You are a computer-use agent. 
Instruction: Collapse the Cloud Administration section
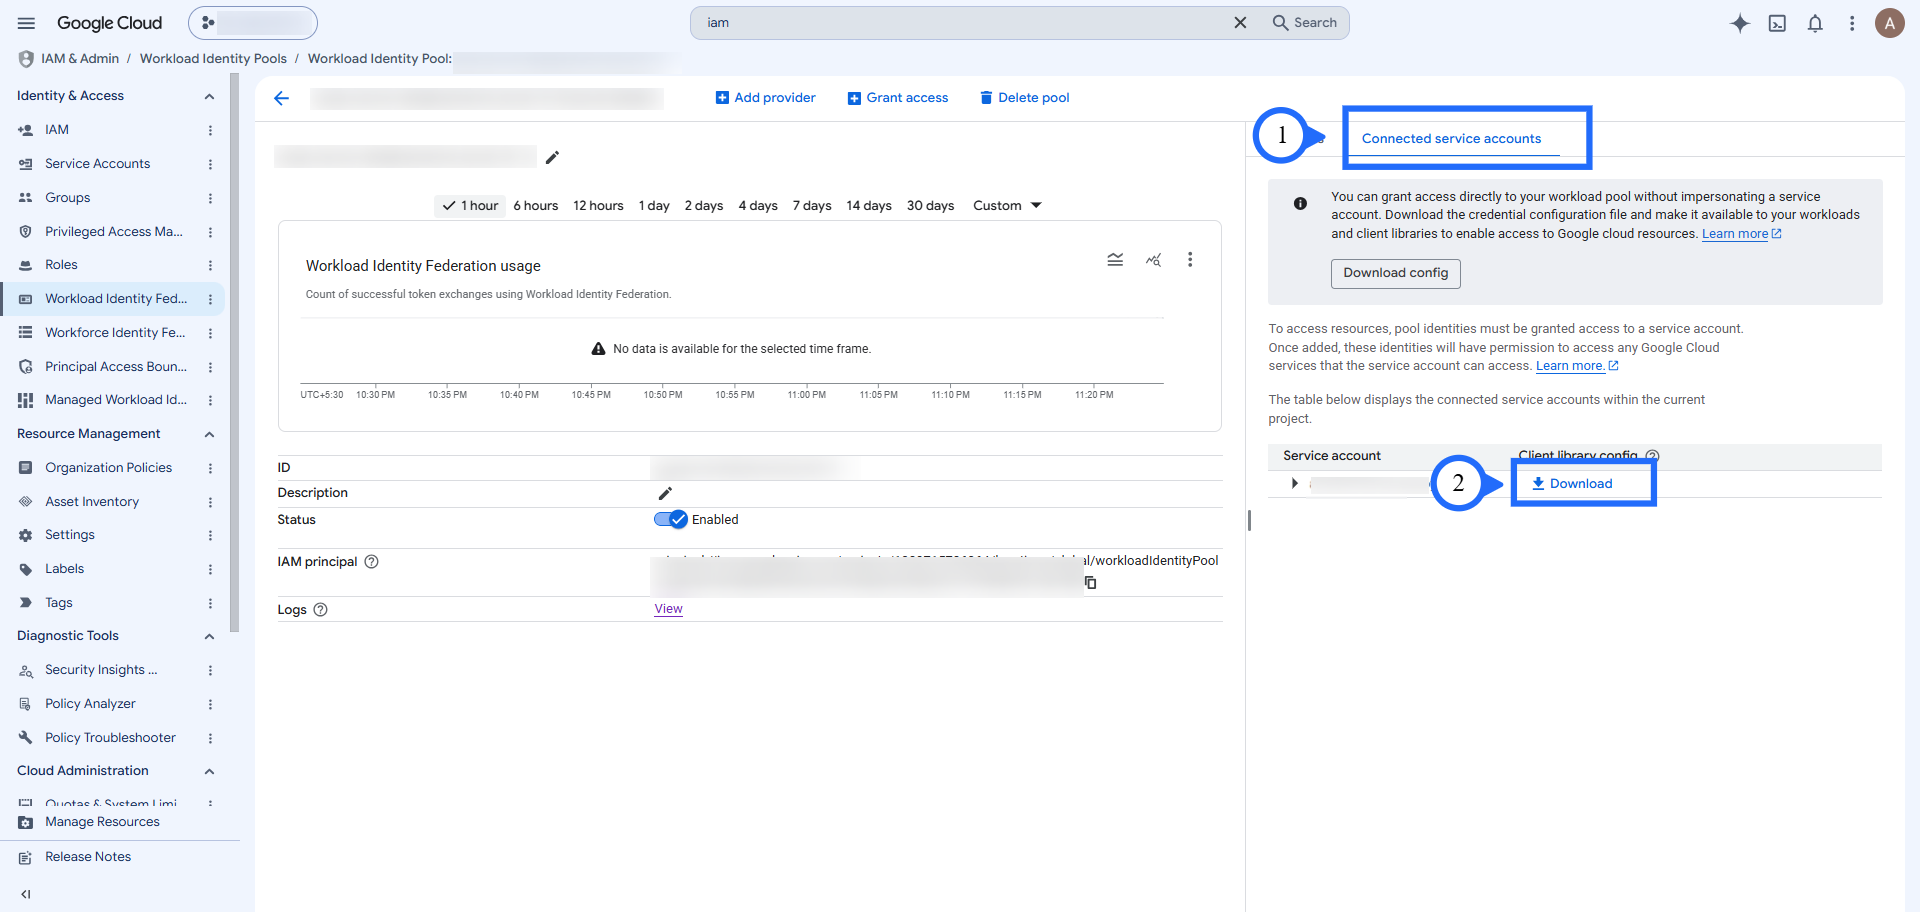pos(209,772)
